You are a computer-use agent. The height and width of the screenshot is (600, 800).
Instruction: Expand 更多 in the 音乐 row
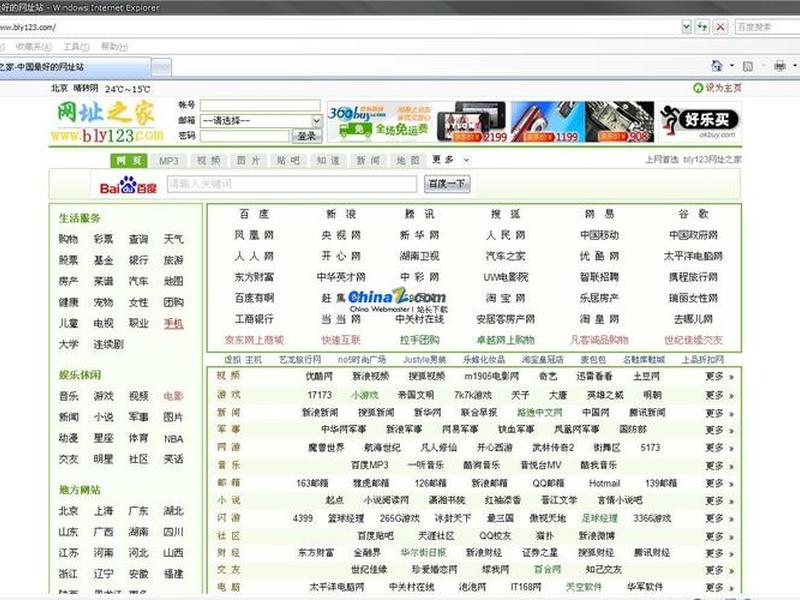[x=719, y=466]
